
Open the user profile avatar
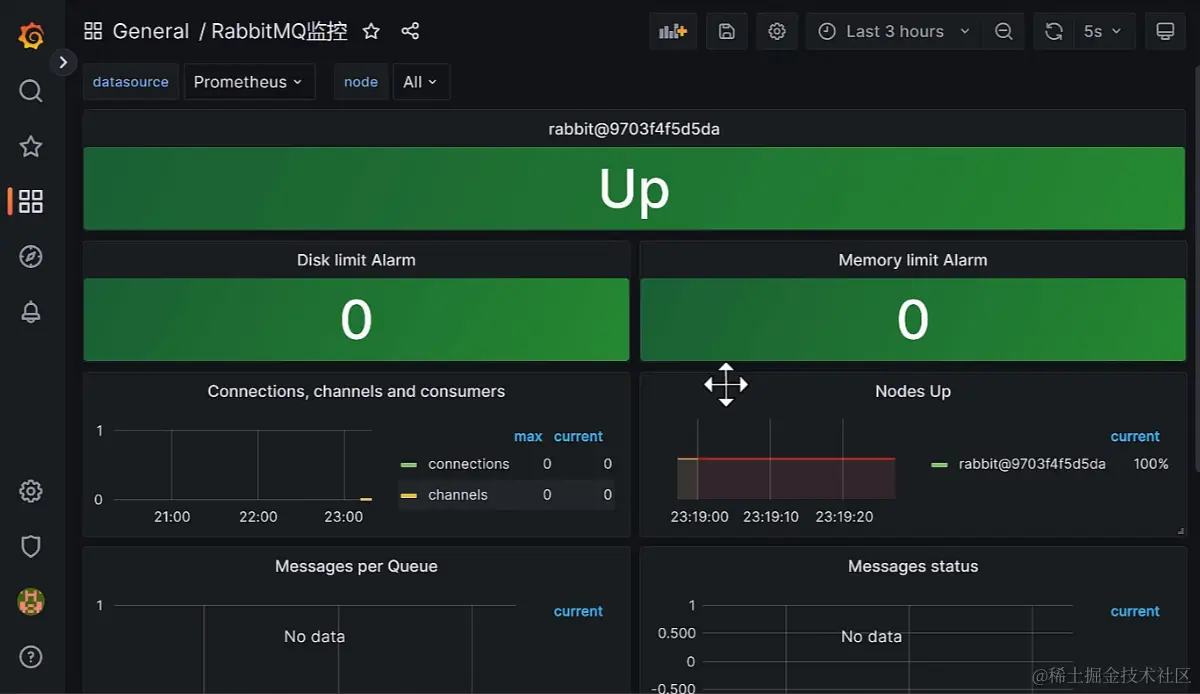31,601
